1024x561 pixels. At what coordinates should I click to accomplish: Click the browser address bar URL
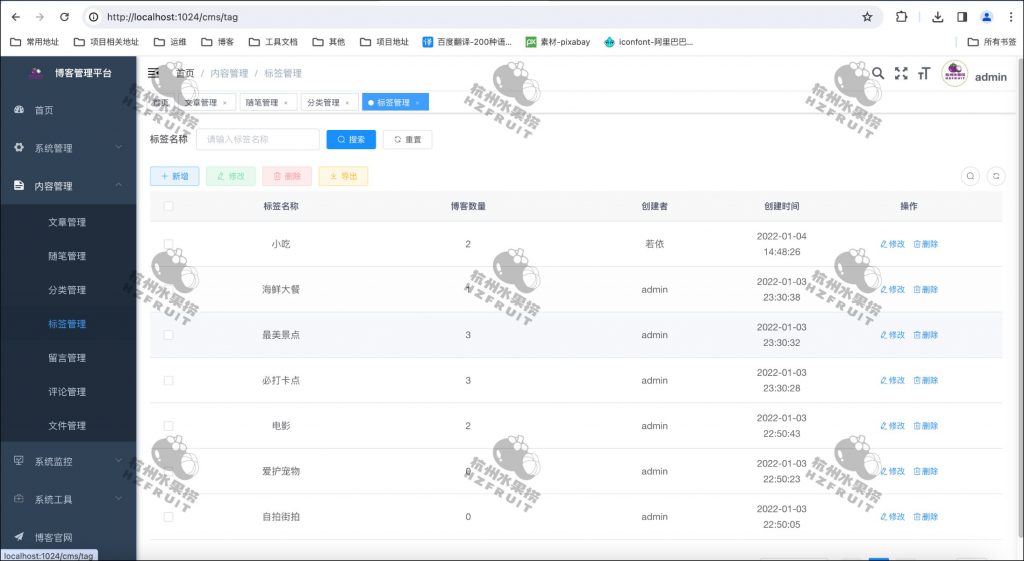172,17
